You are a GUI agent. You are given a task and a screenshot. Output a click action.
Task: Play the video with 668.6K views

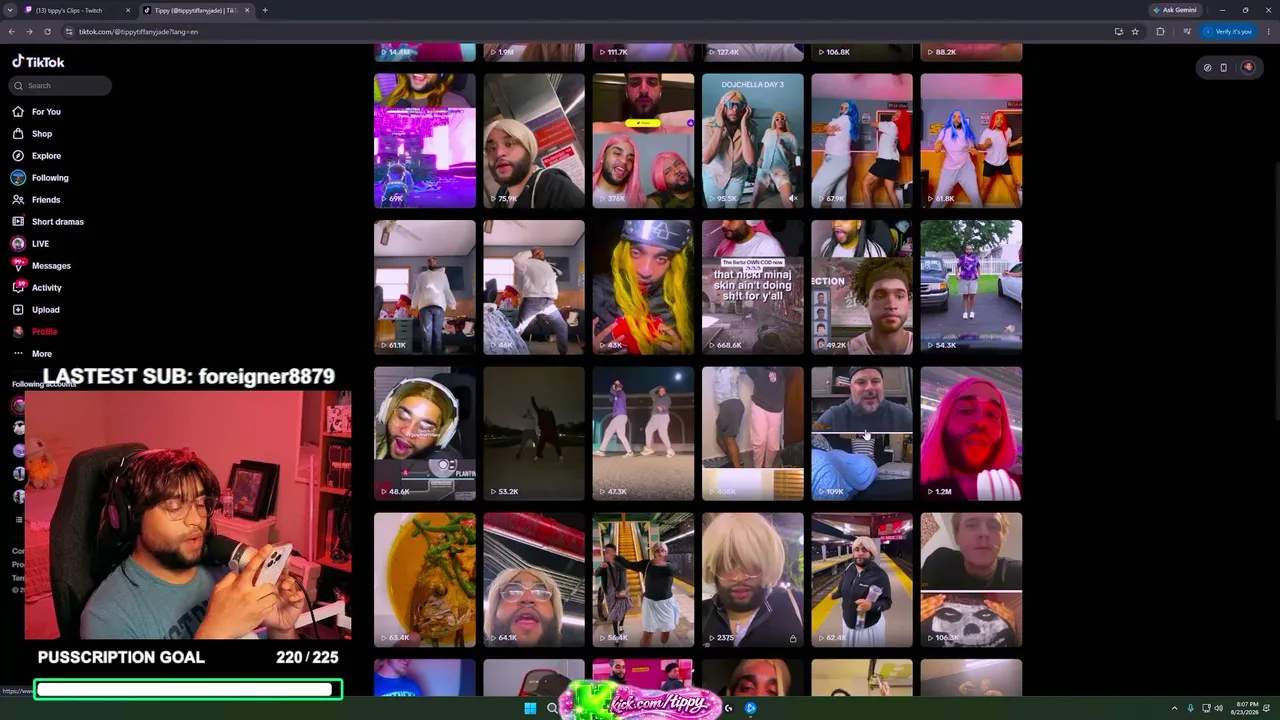[x=753, y=287]
